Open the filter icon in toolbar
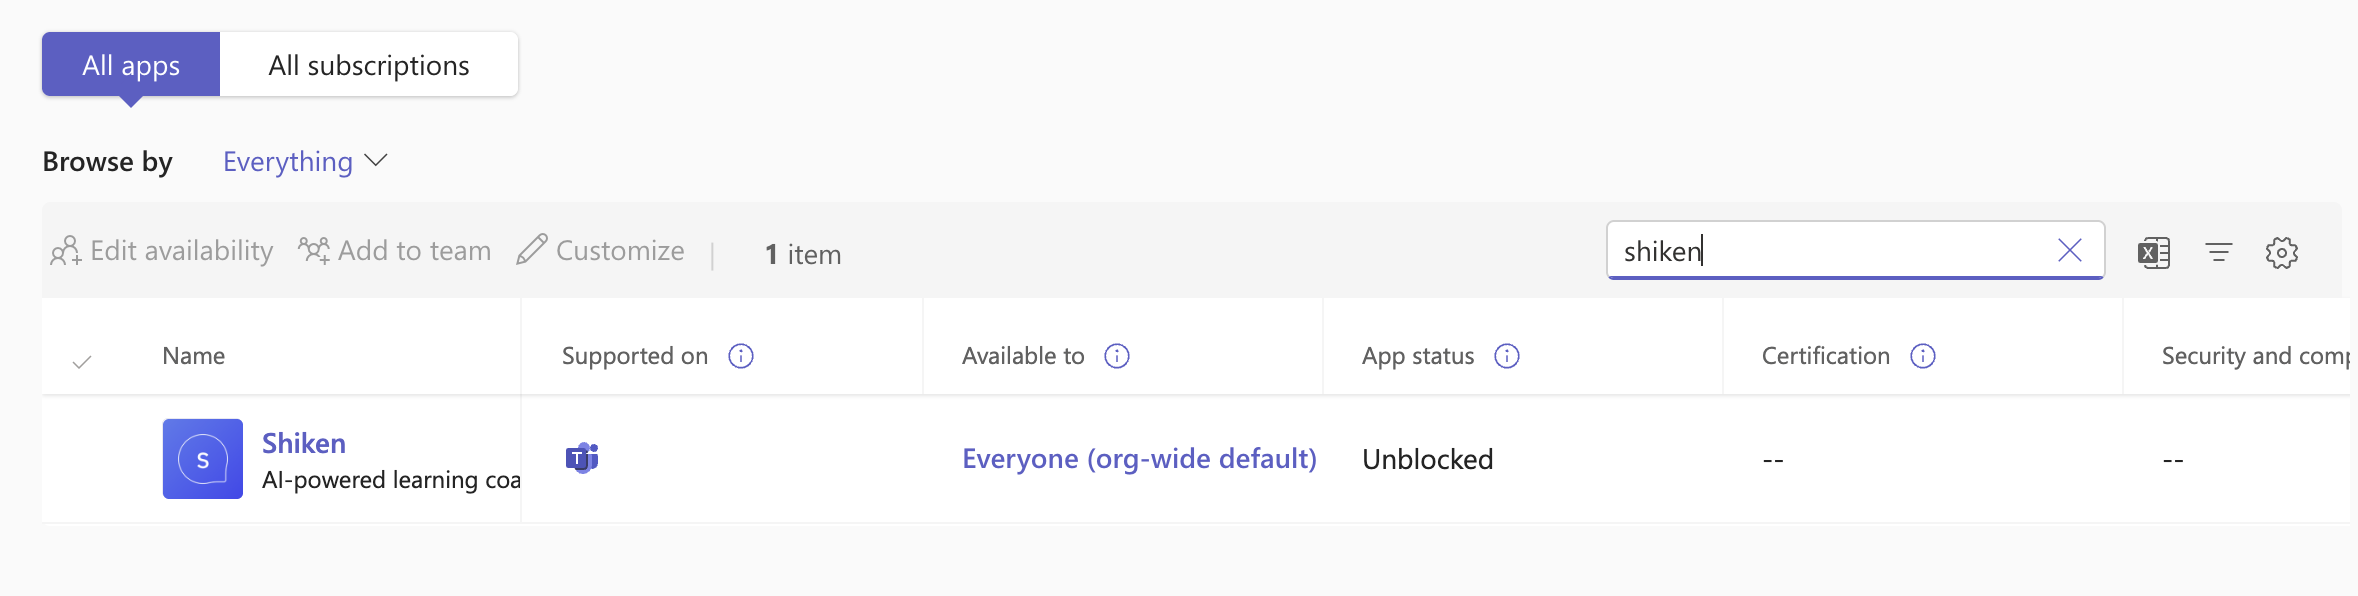 click(2218, 253)
